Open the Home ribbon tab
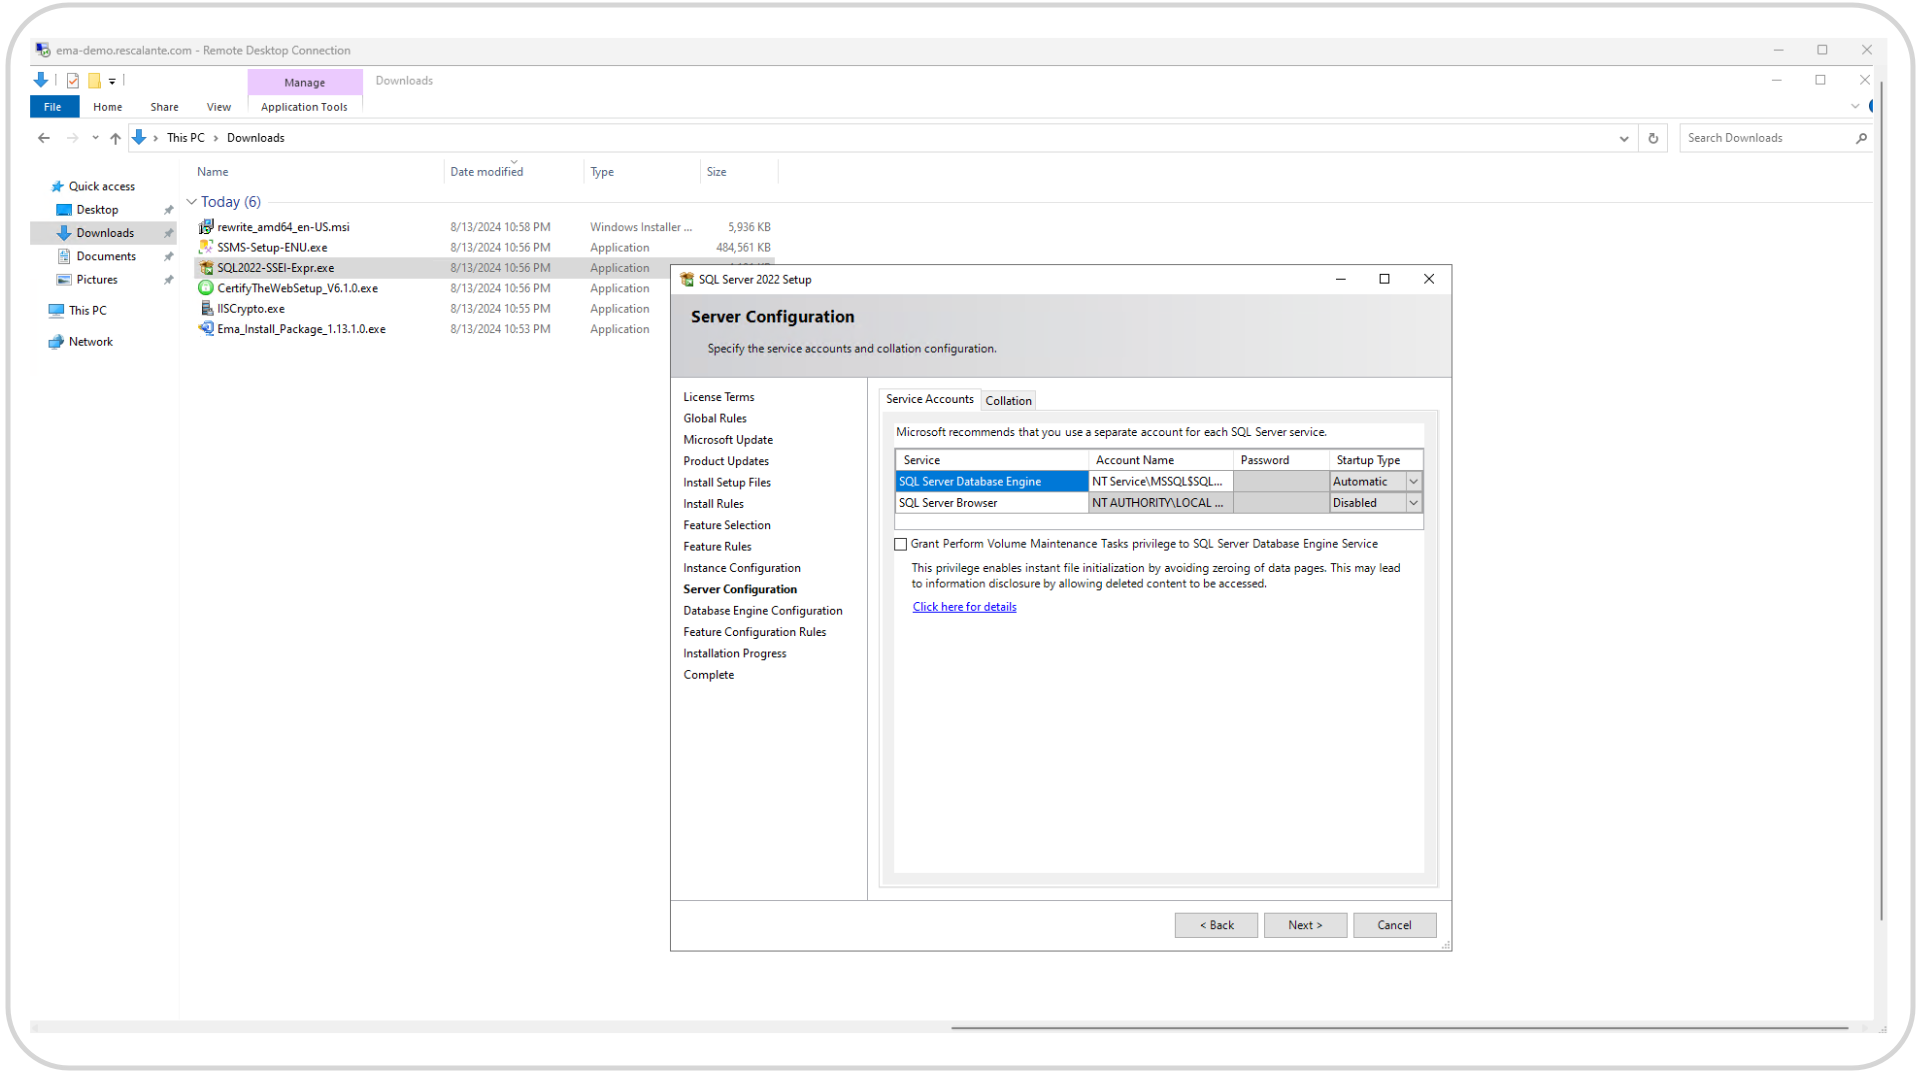1920x1080 pixels. (107, 107)
